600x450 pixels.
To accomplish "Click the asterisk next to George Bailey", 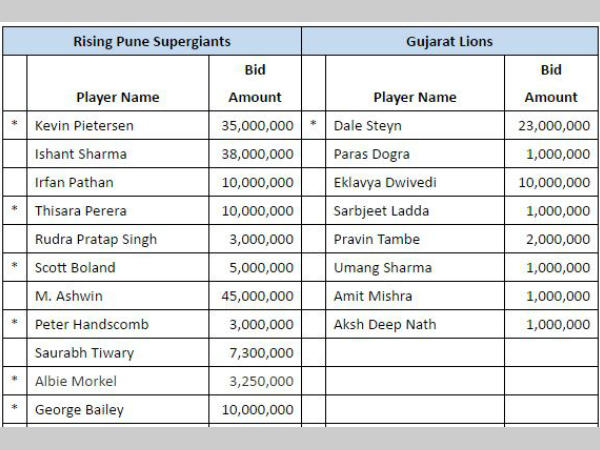I will coord(14,410).
